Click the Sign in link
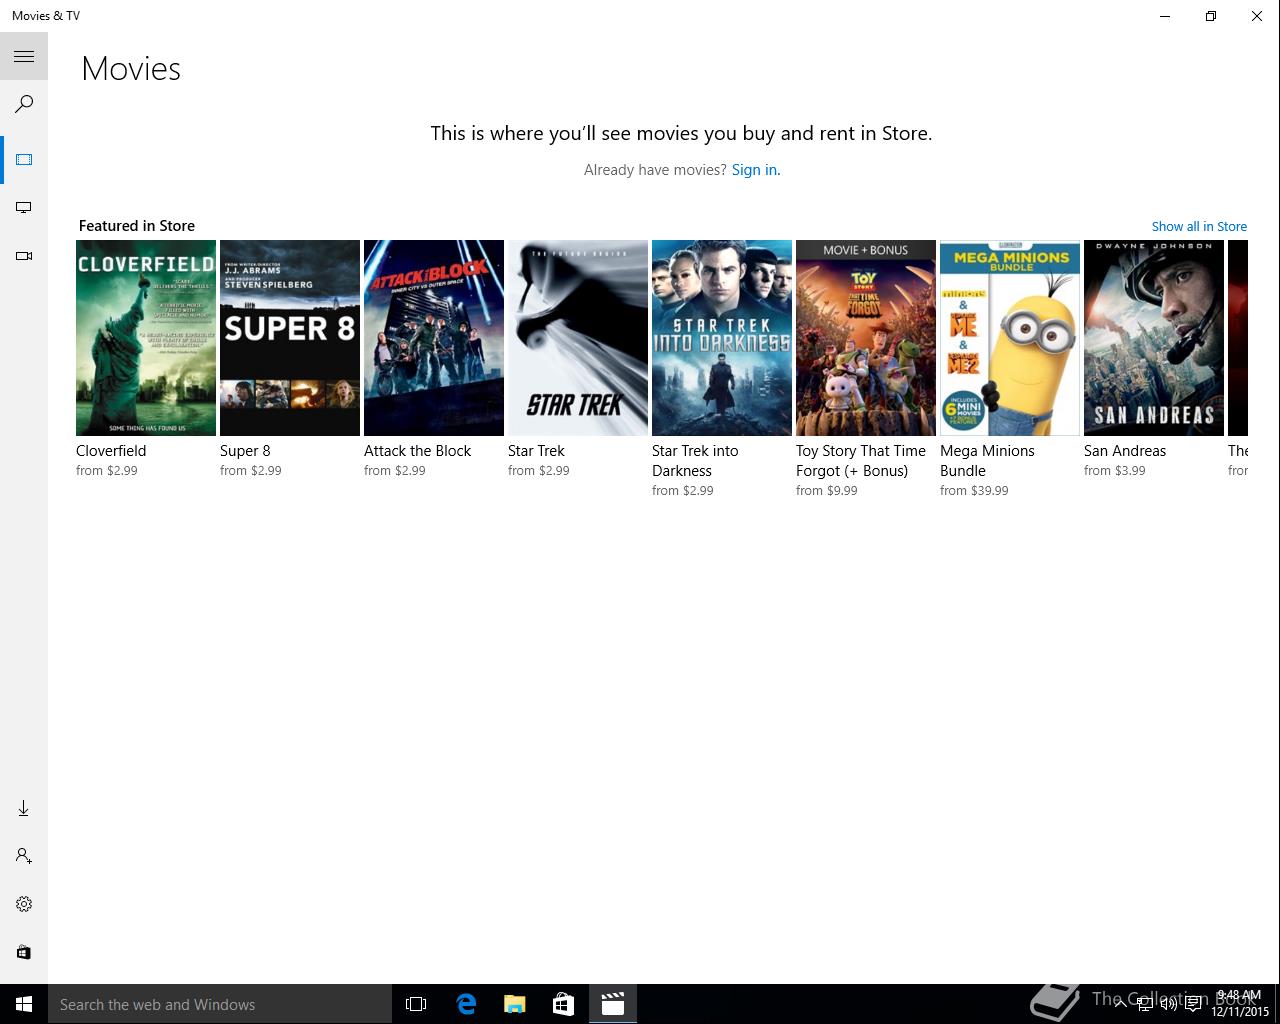Image resolution: width=1280 pixels, height=1024 pixels. tap(755, 170)
